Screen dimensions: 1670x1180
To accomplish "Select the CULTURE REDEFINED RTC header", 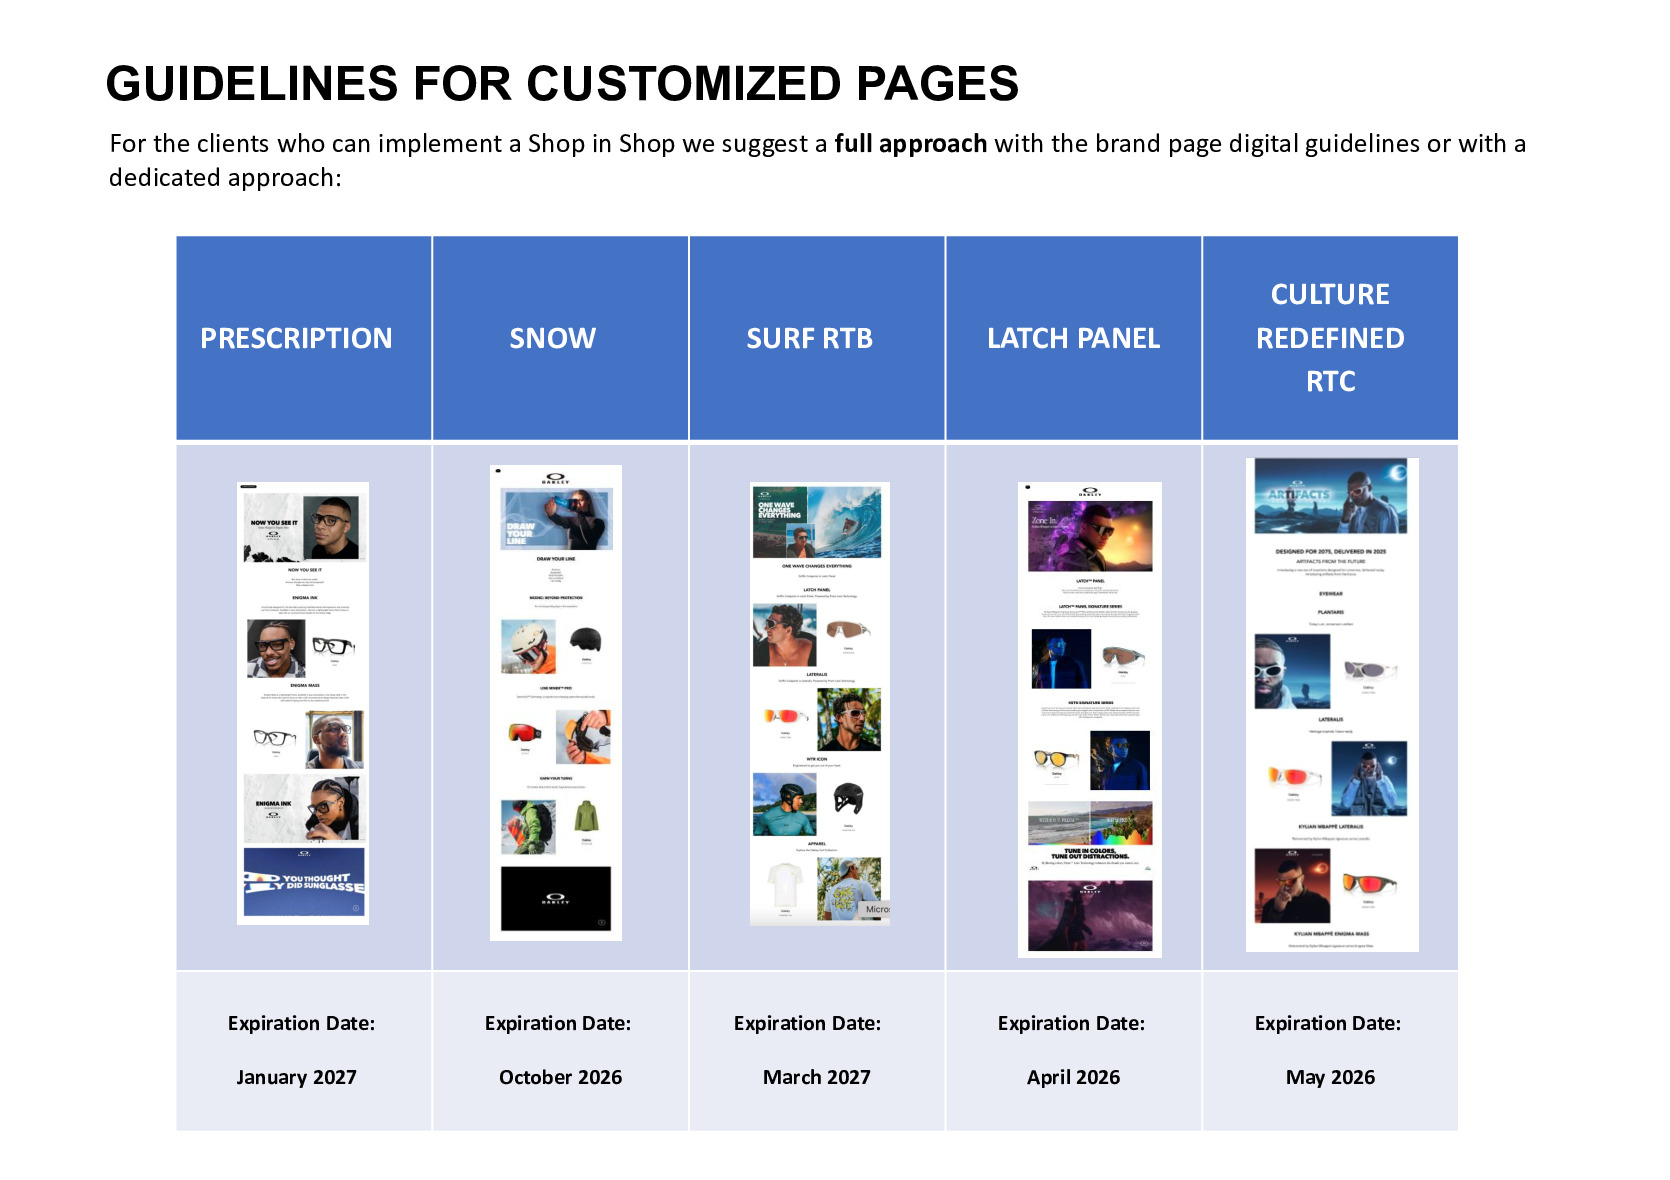I will point(1331,338).
